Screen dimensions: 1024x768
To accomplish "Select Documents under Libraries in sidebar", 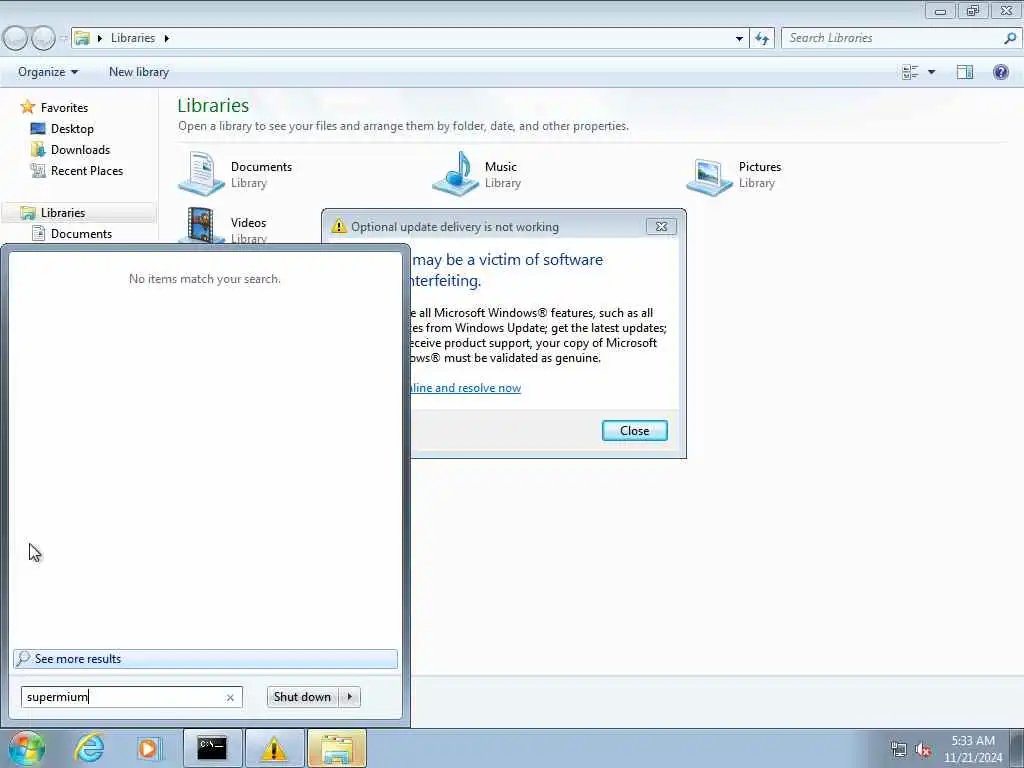I will click(81, 234).
